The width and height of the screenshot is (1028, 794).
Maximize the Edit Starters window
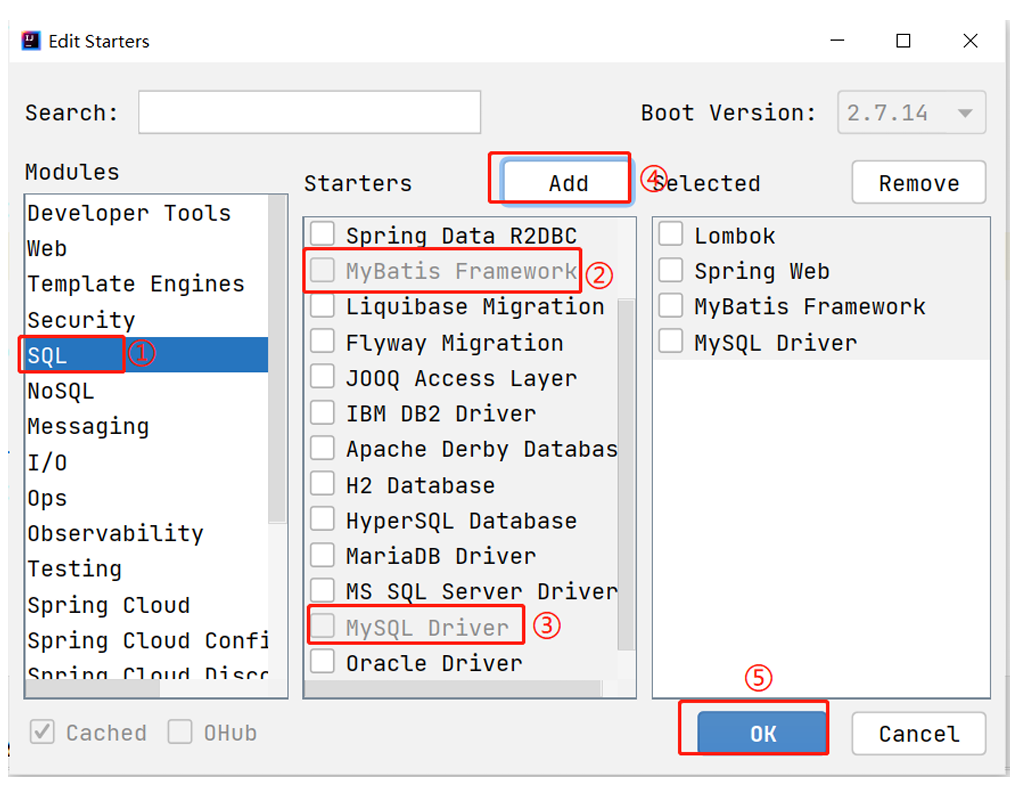(903, 41)
